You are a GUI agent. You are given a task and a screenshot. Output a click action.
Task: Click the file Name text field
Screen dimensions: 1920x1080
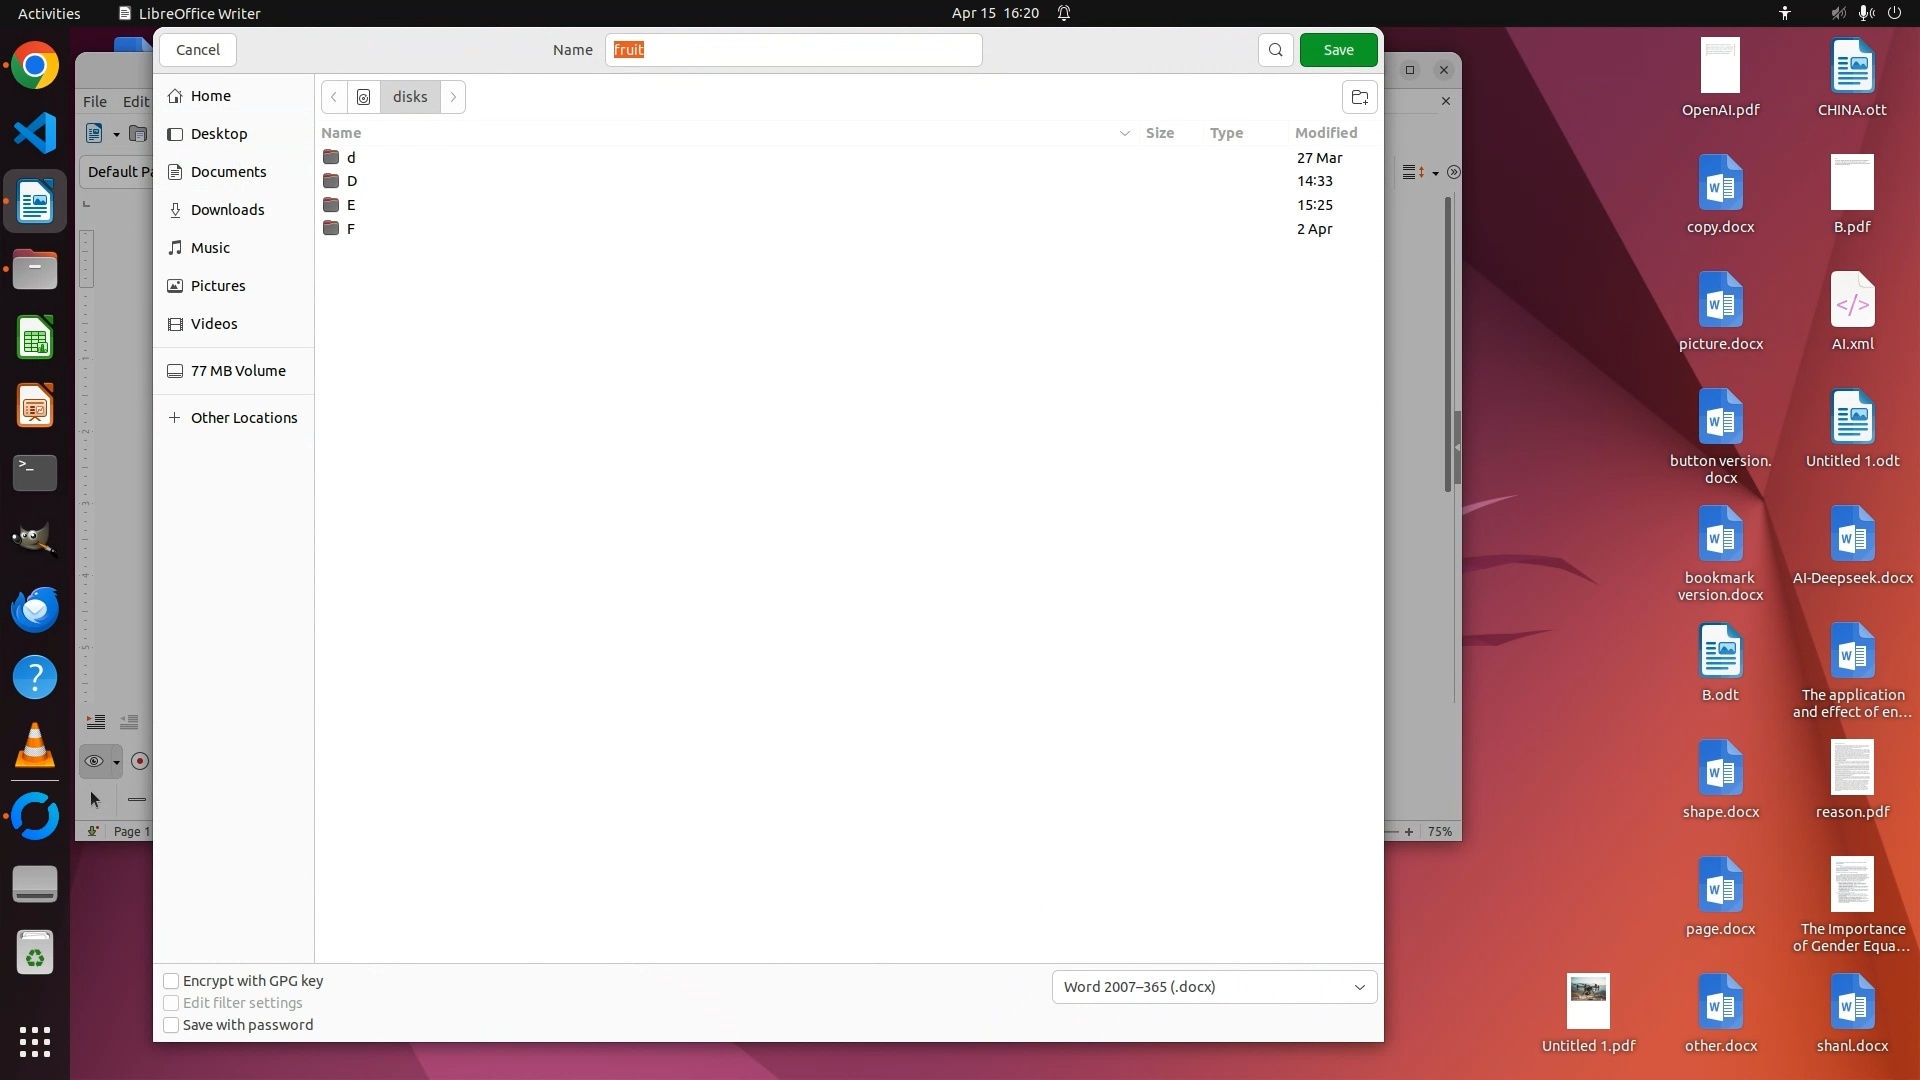pos(793,50)
